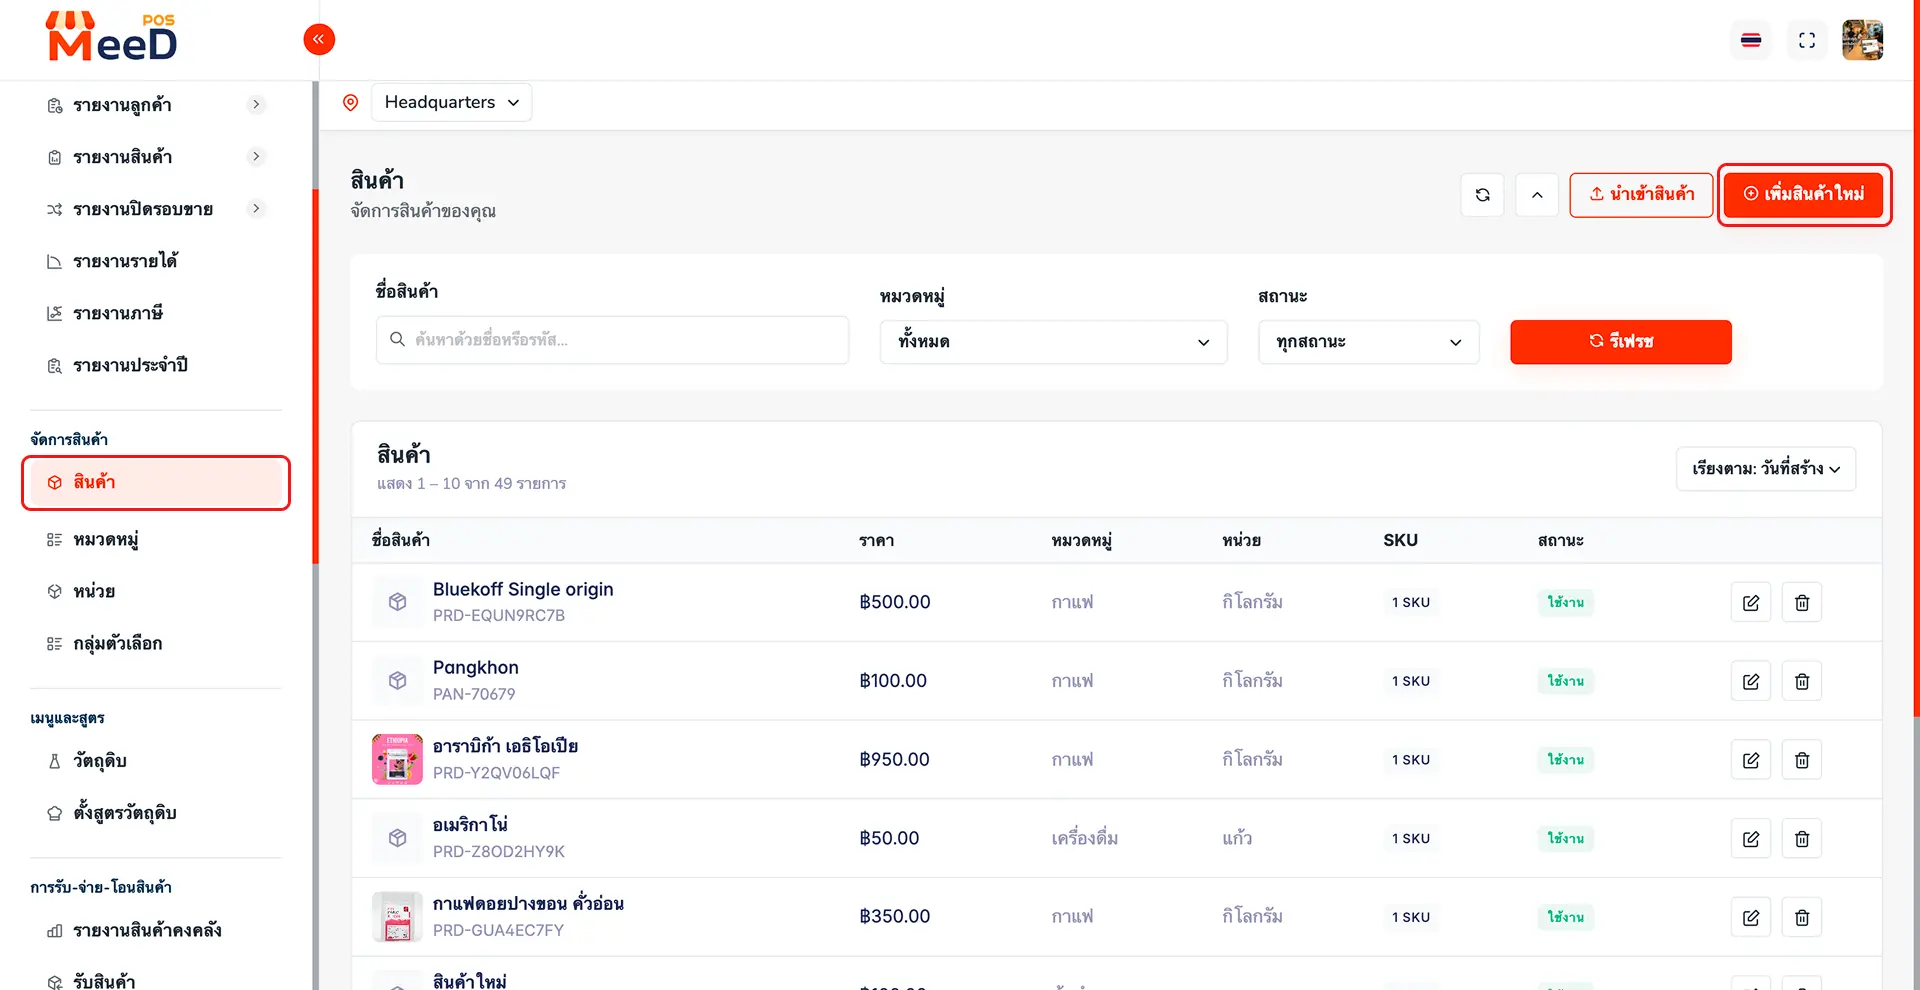Open the เรียงตาม sort dropdown

tap(1766, 469)
